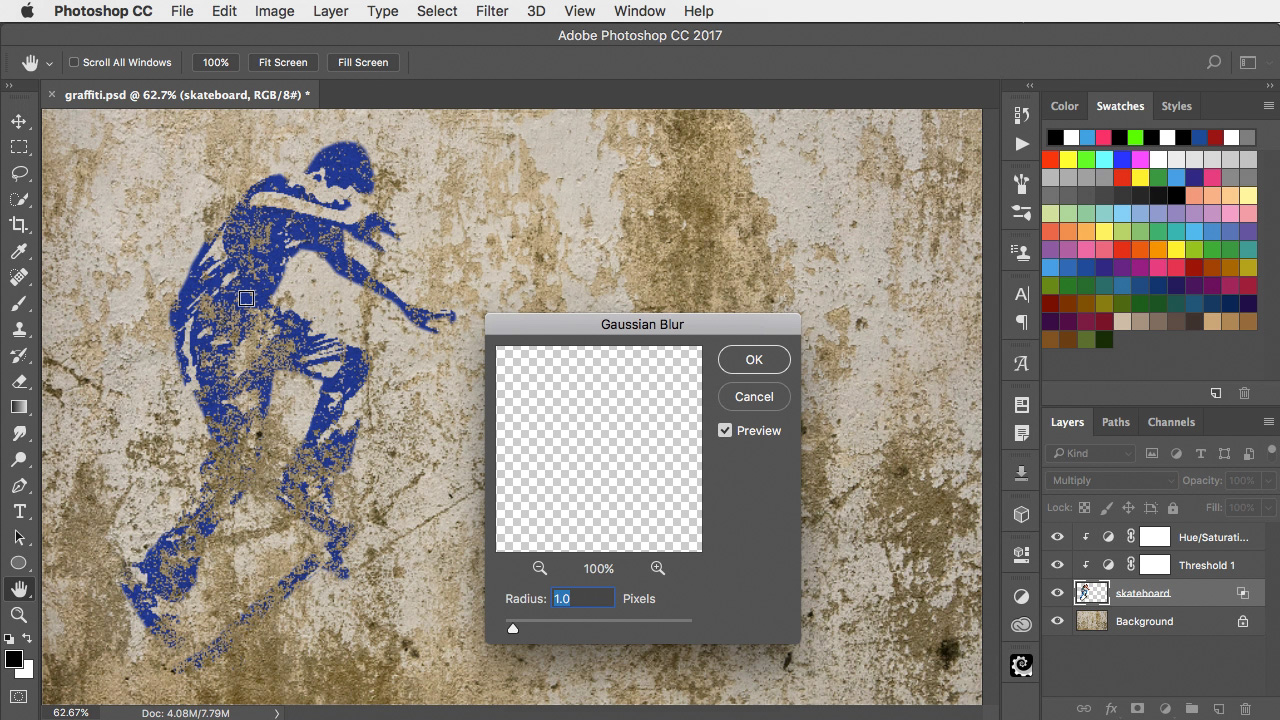This screenshot has width=1280, height=720.
Task: Select the Type tool
Action: click(x=20, y=511)
